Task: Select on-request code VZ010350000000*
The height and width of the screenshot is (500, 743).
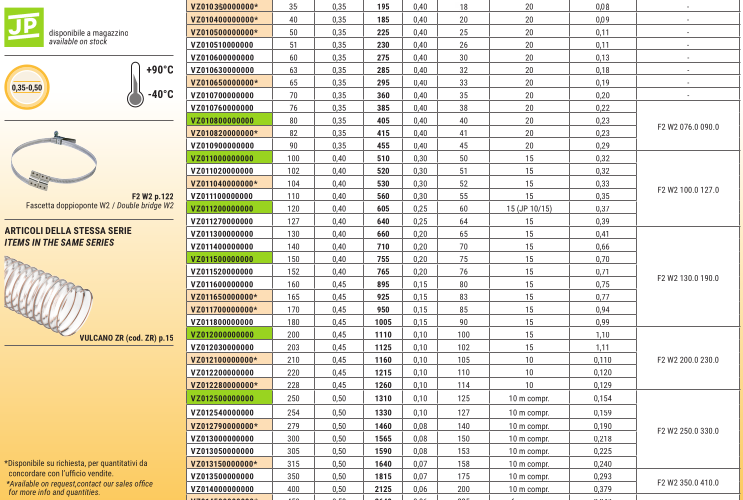Action: coord(224,6)
